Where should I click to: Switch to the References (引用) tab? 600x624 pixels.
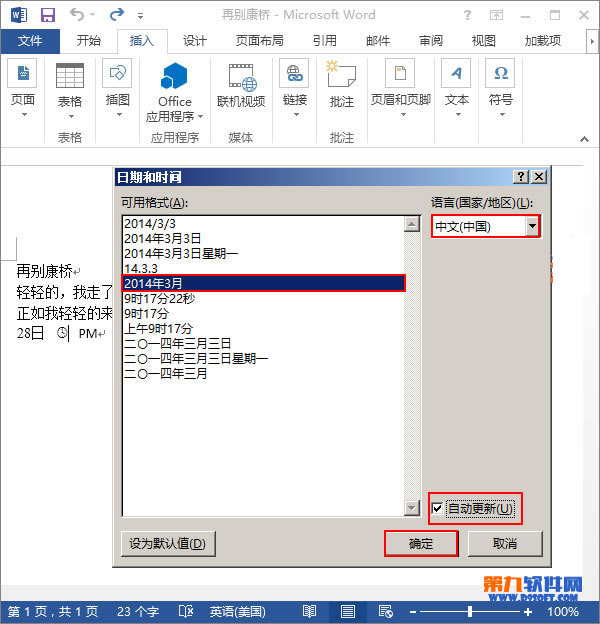coord(325,41)
